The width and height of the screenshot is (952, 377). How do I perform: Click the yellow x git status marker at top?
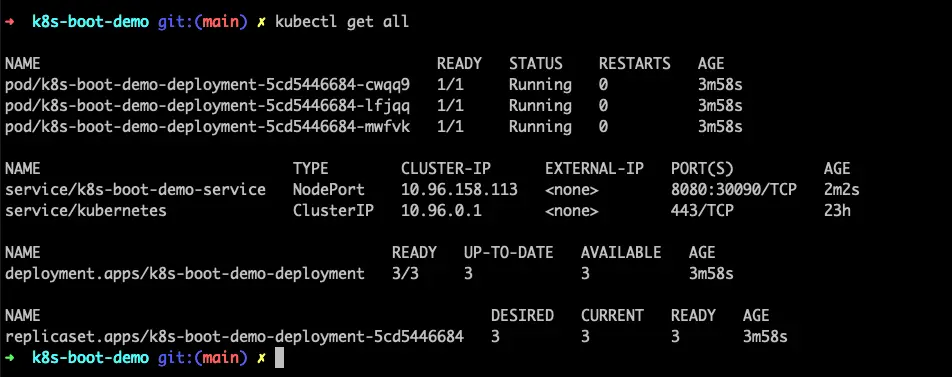[261, 22]
